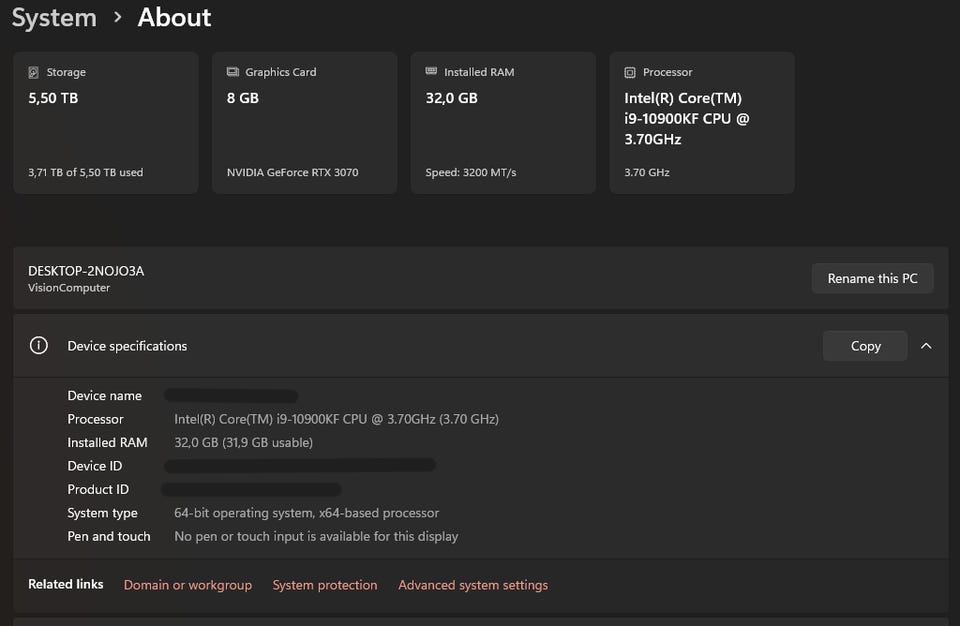Click the '3.70 GHz' text in Processor card
The width and height of the screenshot is (960, 626).
click(x=647, y=173)
